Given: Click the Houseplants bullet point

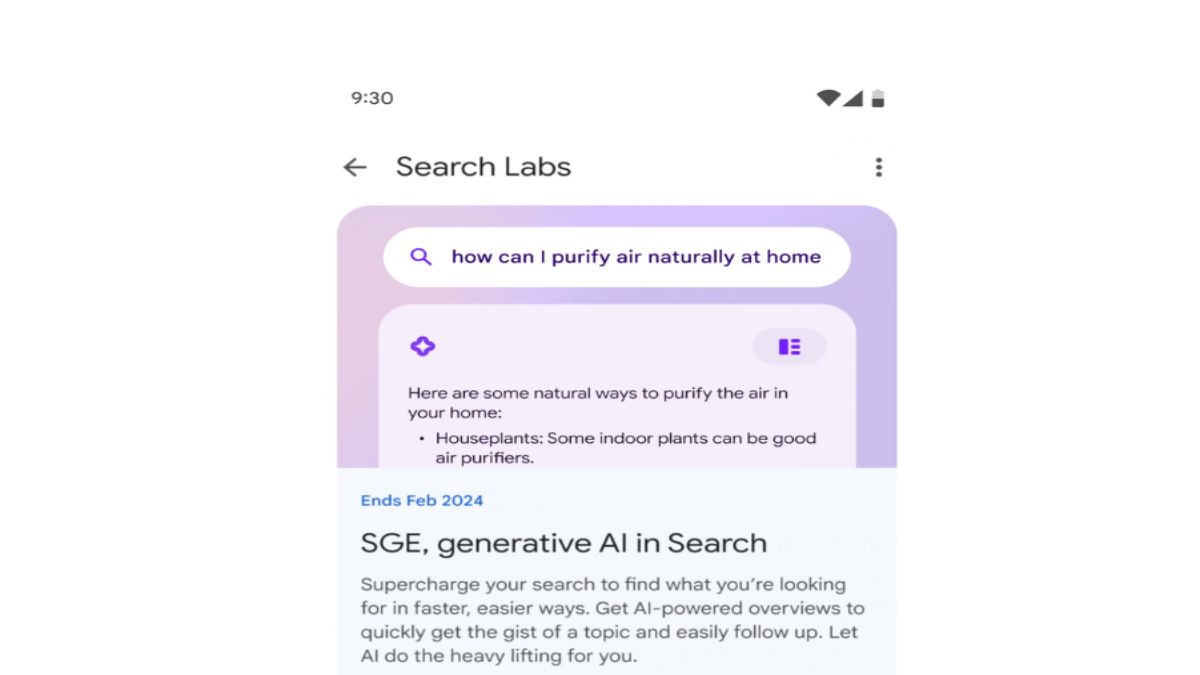Looking at the screenshot, I should [625, 438].
